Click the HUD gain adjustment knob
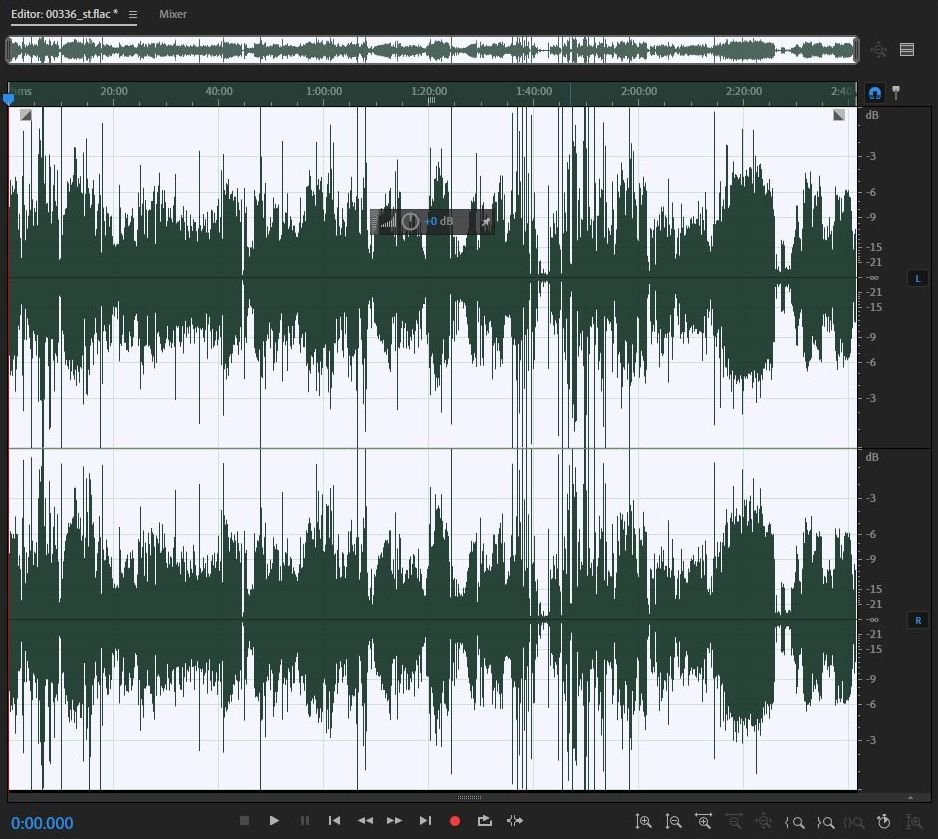This screenshot has height=839, width=938. (410, 221)
